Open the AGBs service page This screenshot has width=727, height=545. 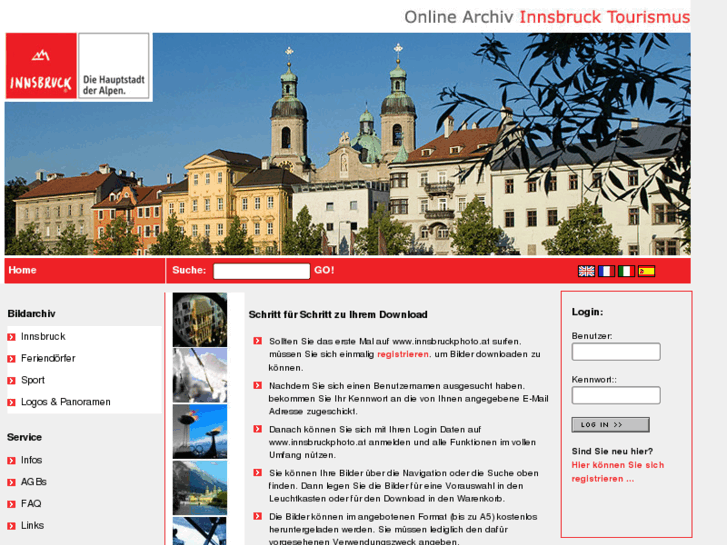(x=34, y=482)
